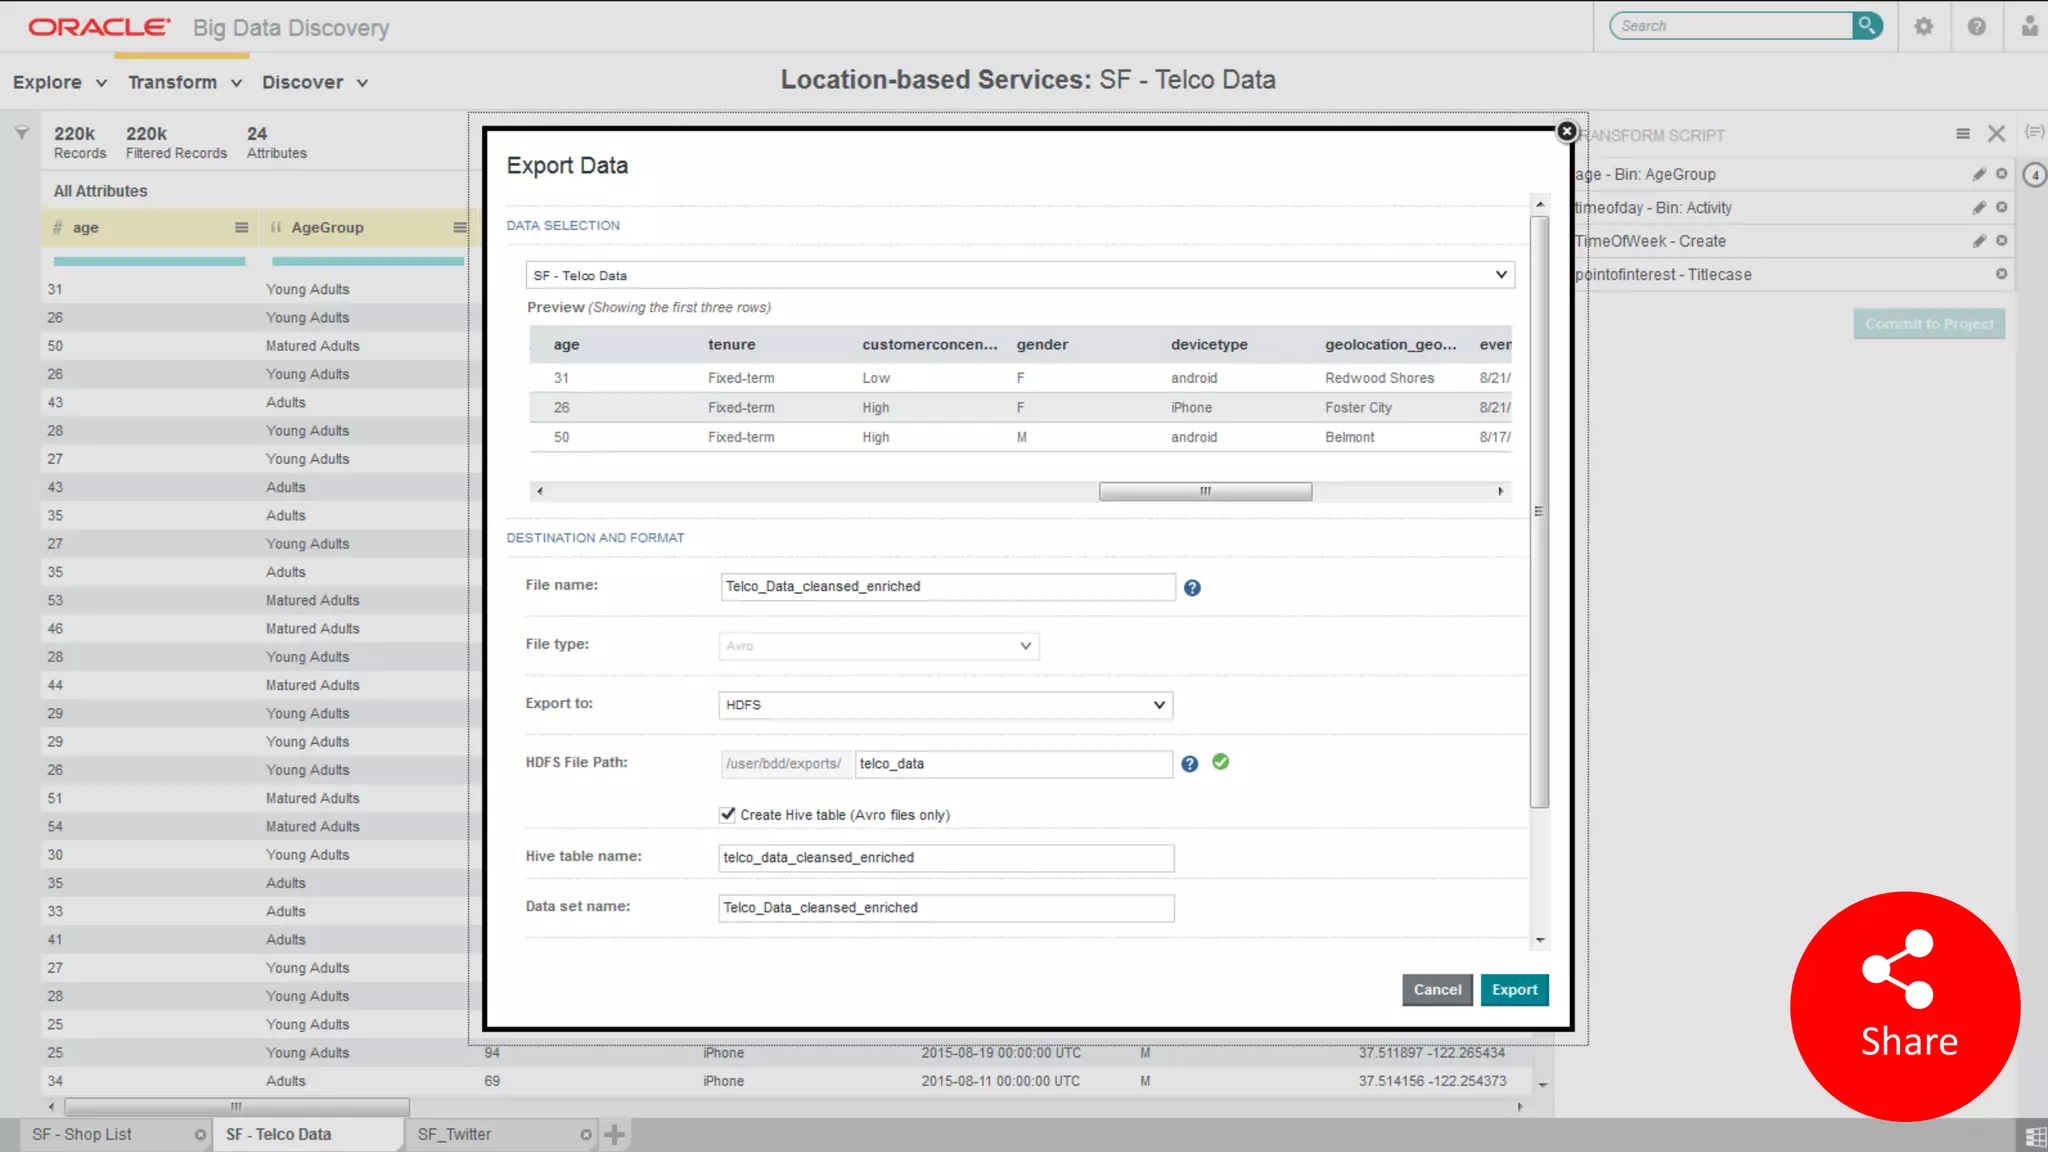This screenshot has width=2048, height=1152.
Task: Close the Export Data dialog
Action: tap(1567, 131)
